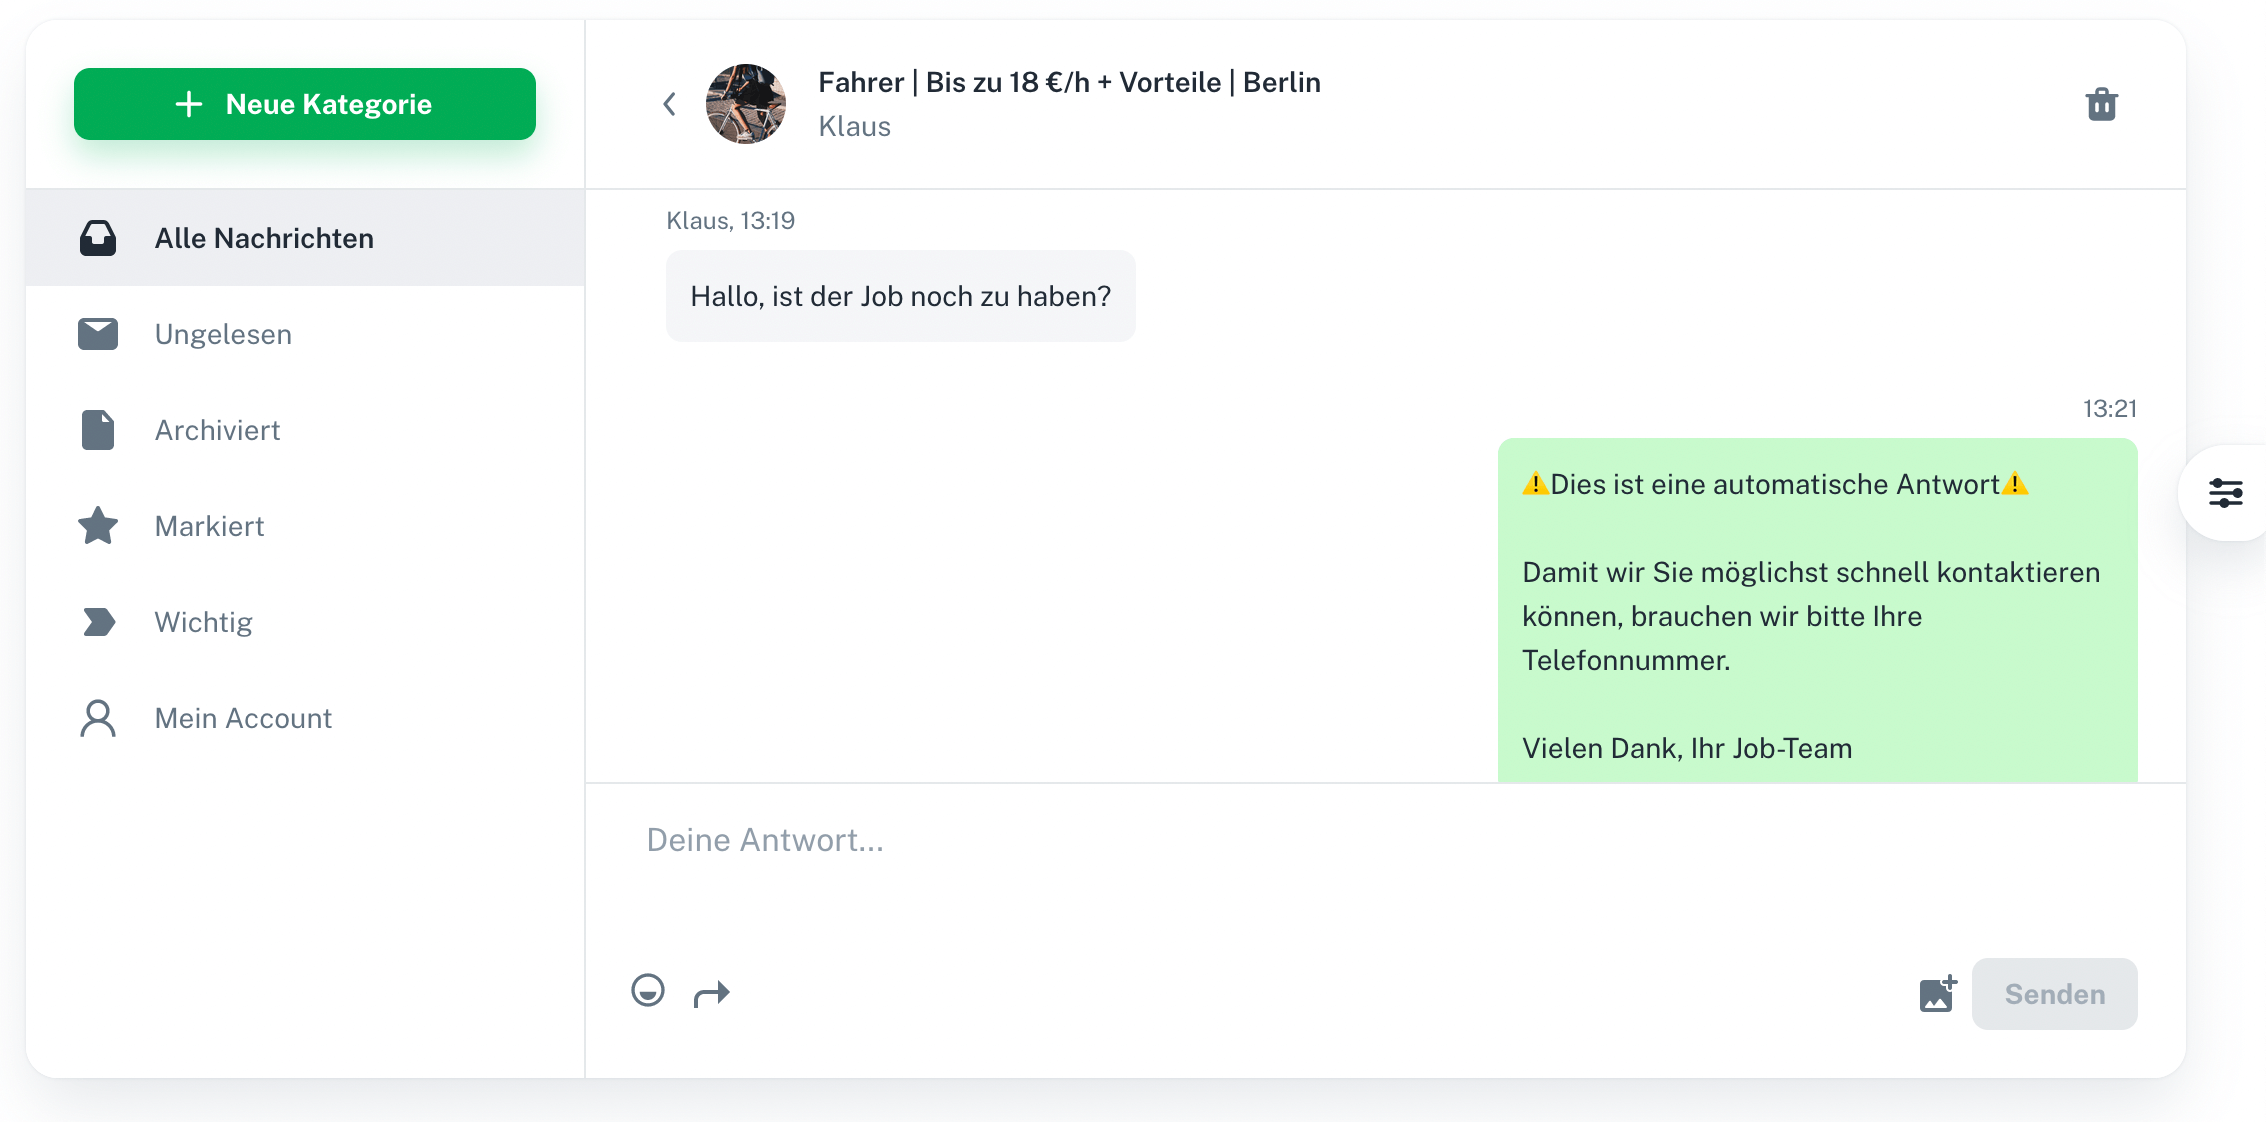This screenshot has width=2266, height=1122.
Task: Click the star icon beside Markiert
Action: coord(98,526)
